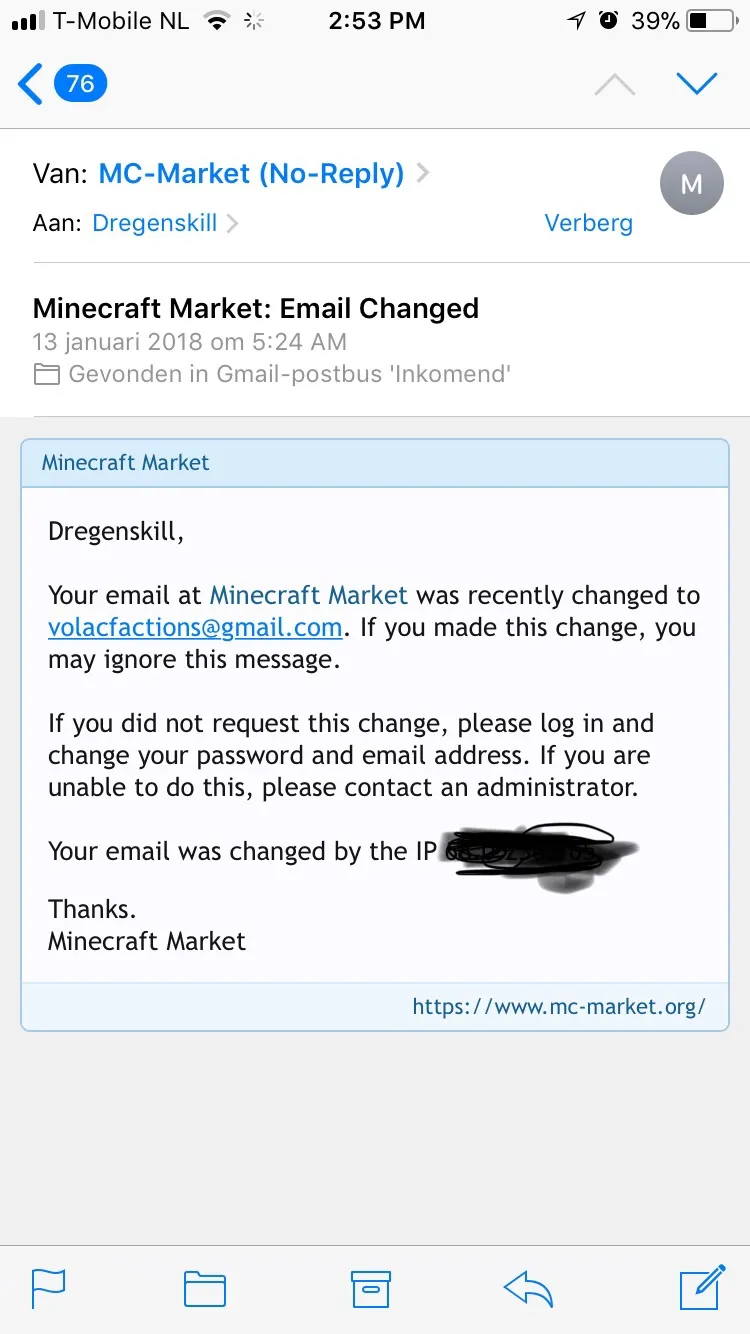Go to previous message with up chevron
Viewport: 750px width, 1334px height.
tap(615, 85)
